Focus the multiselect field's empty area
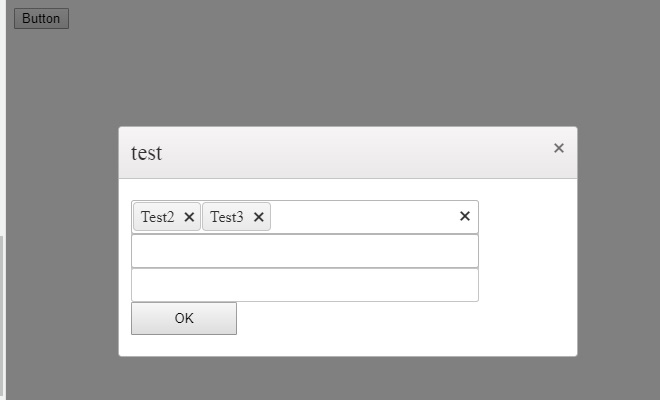Image resolution: width=660 pixels, height=401 pixels. click(x=360, y=217)
